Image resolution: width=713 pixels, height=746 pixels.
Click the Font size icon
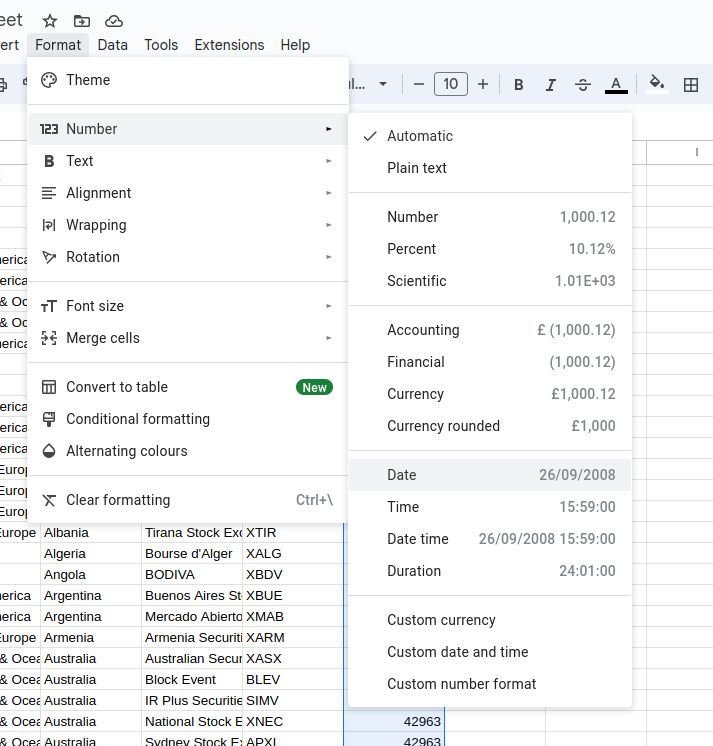click(49, 306)
